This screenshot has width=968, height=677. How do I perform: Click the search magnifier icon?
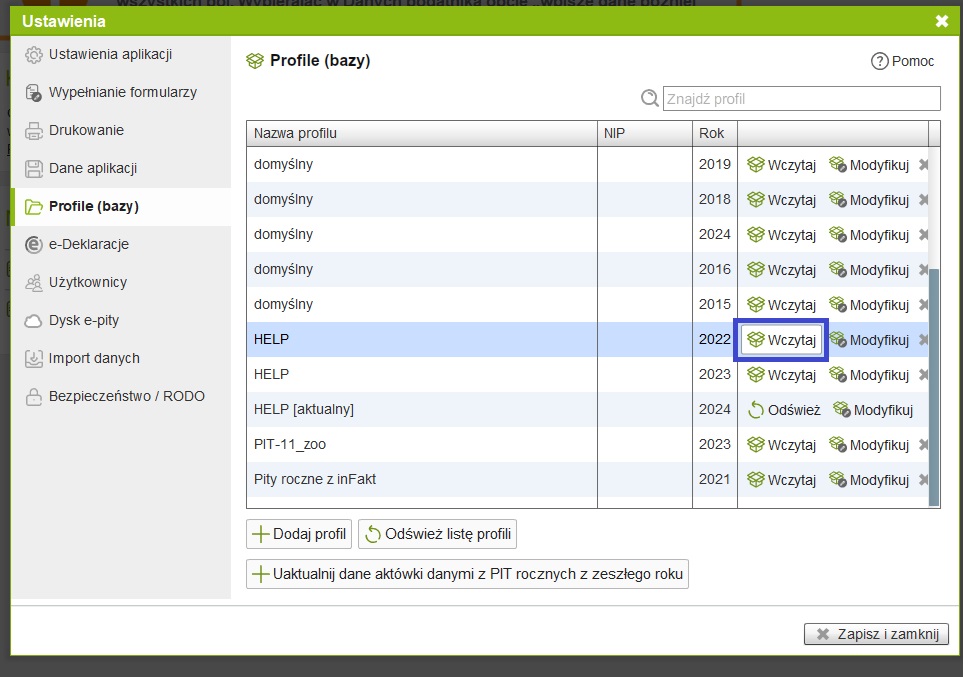[650, 98]
